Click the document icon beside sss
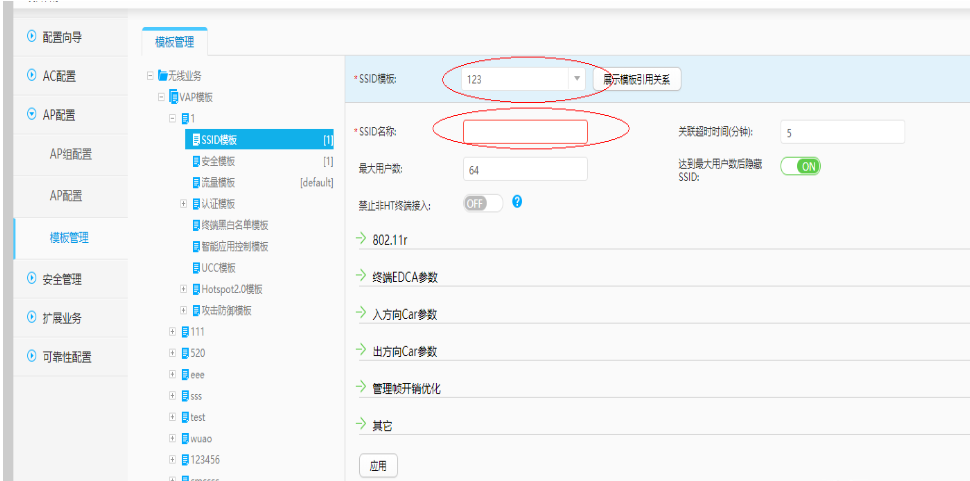This screenshot has width=970, height=481. (x=185, y=396)
